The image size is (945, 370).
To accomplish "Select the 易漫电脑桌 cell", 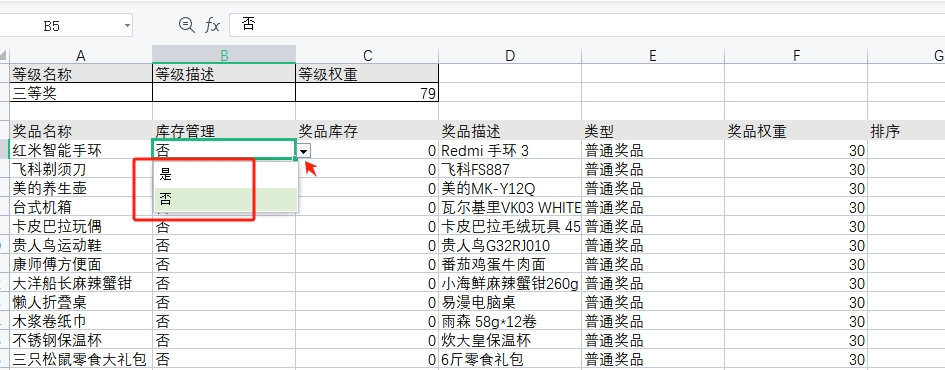I will [x=510, y=302].
